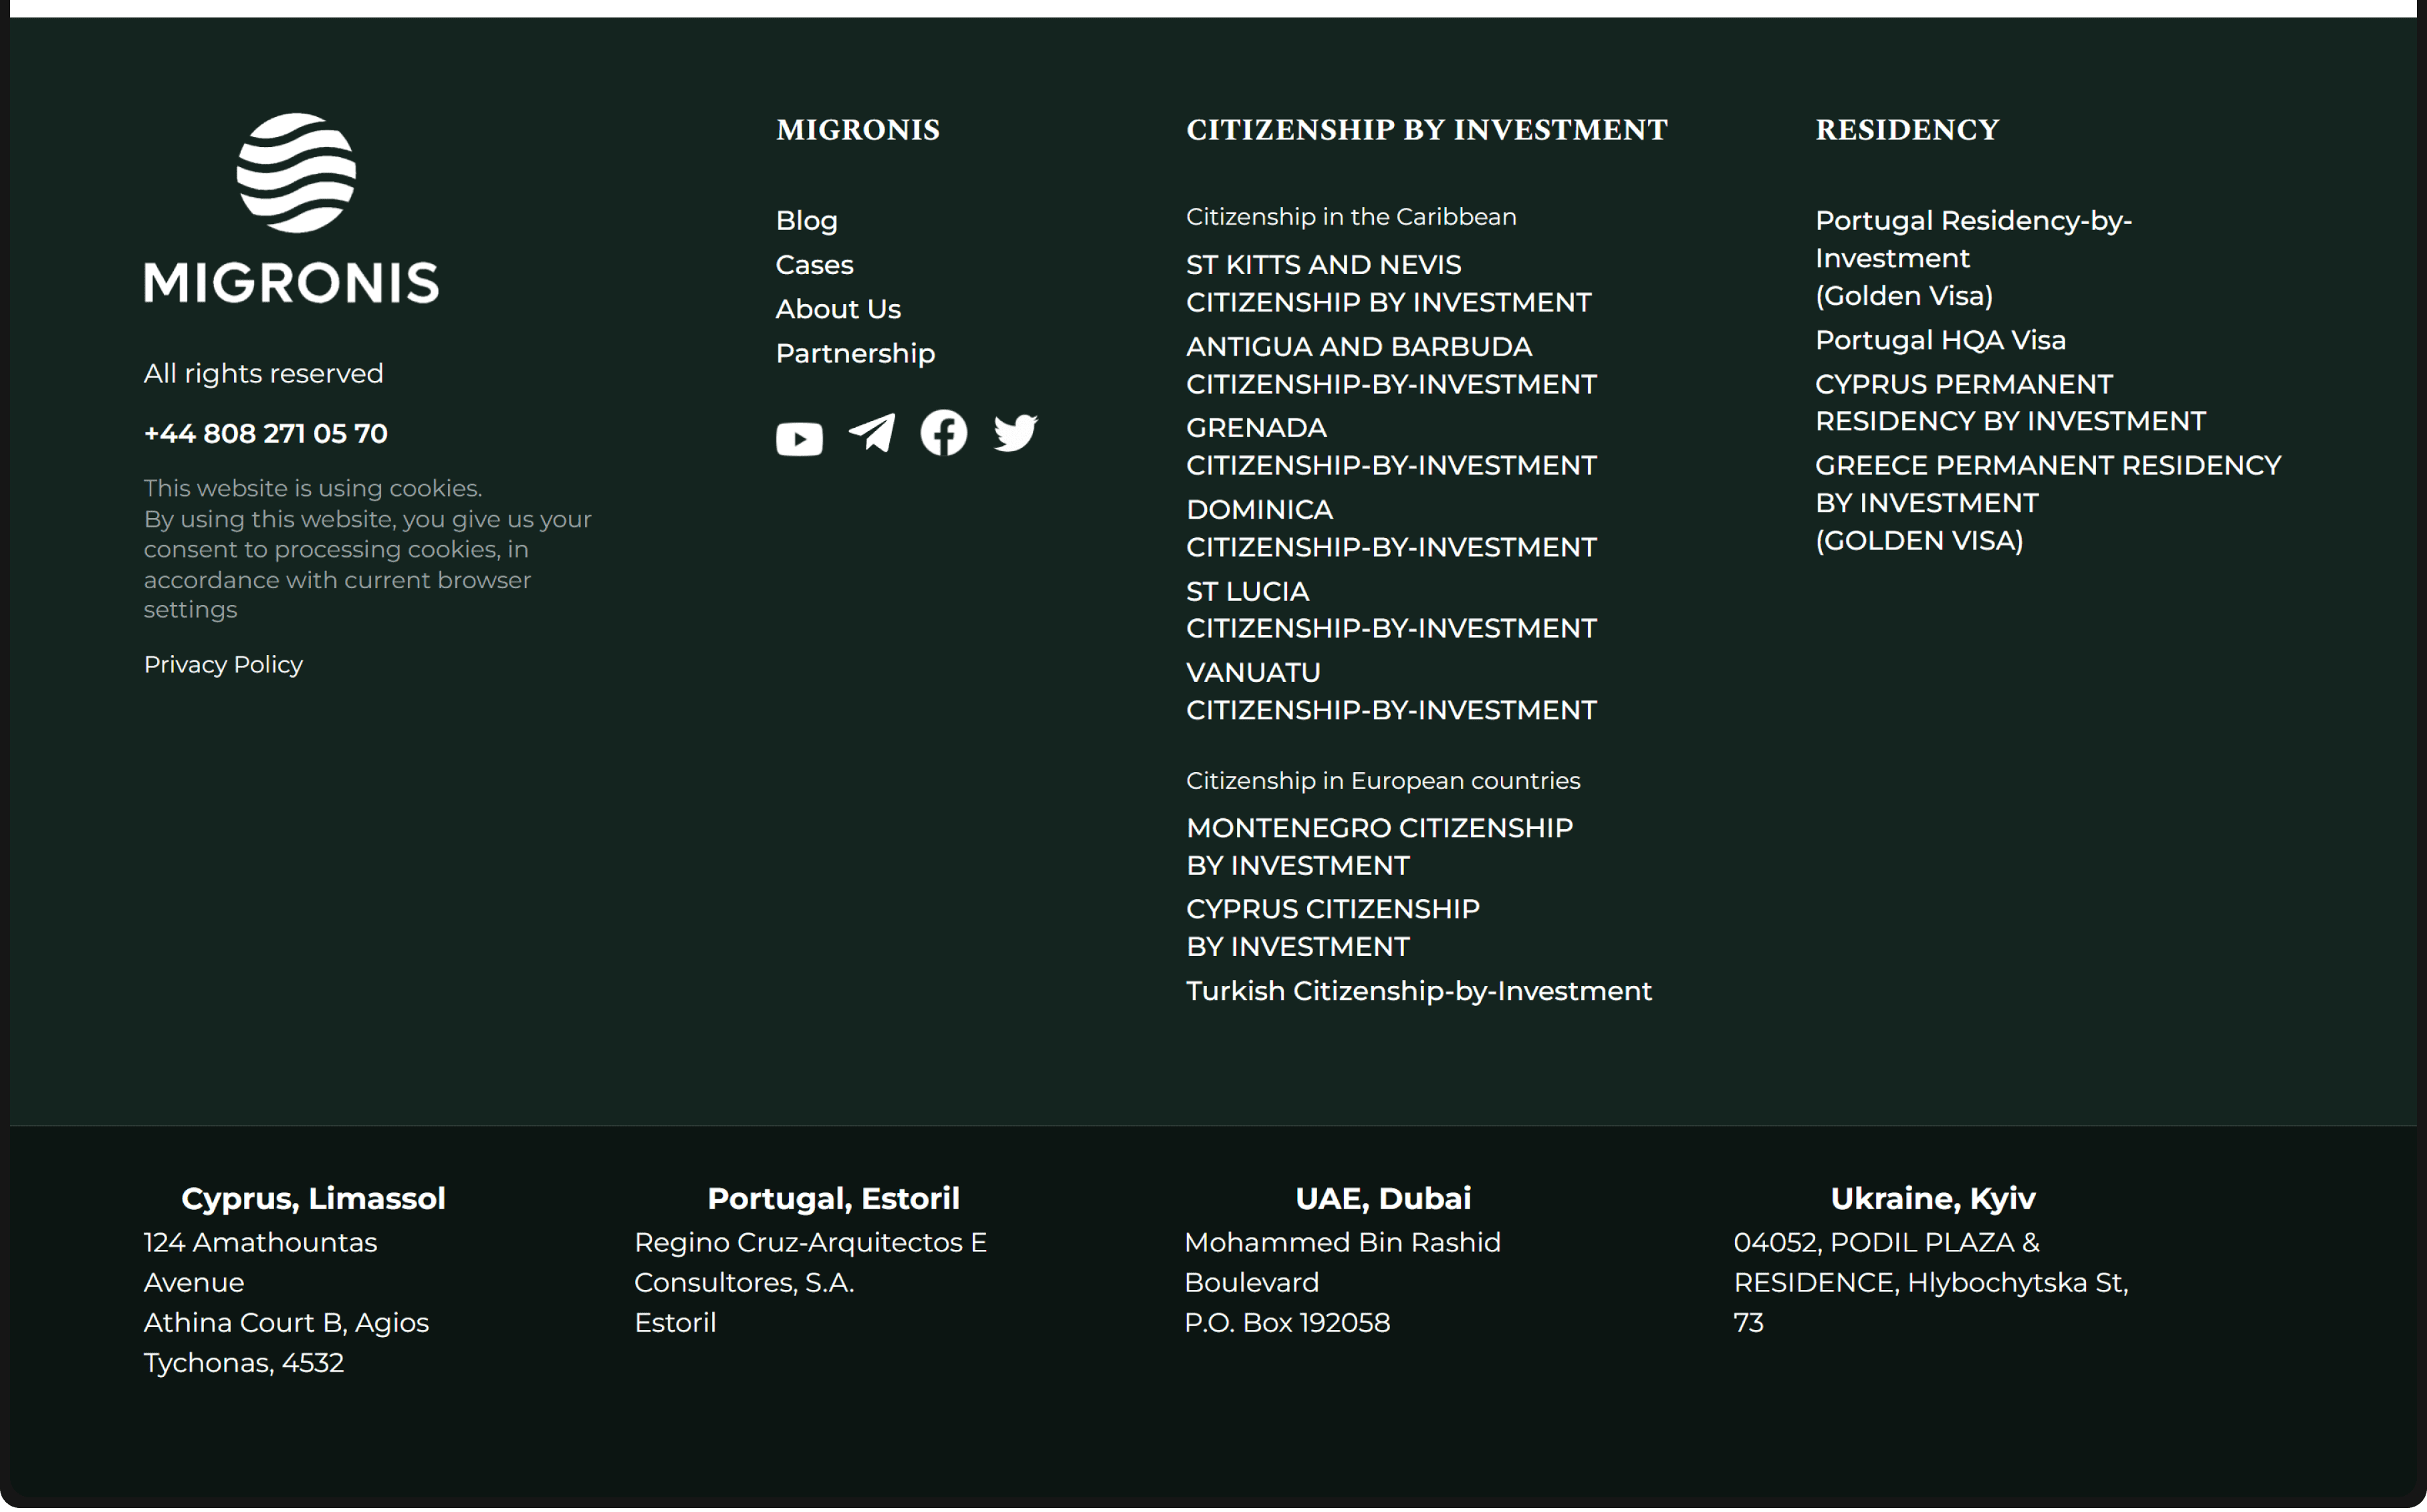Open Turkish Citizenship-by-Investment link
The image size is (2427, 1512).
[1418, 991]
